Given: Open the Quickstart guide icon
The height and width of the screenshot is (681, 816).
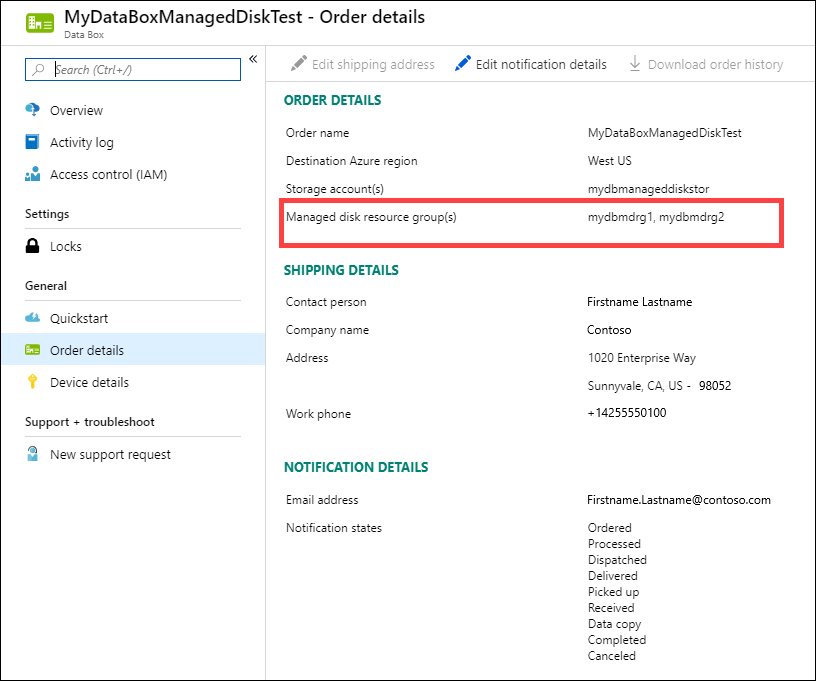Looking at the screenshot, I should tap(32, 318).
